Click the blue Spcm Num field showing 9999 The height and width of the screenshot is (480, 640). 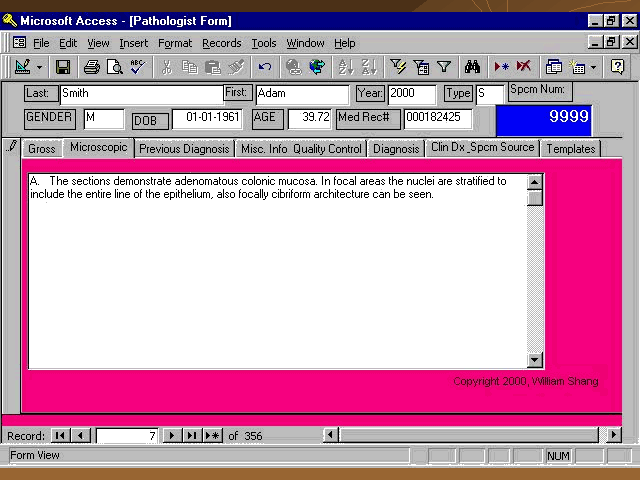click(543, 117)
